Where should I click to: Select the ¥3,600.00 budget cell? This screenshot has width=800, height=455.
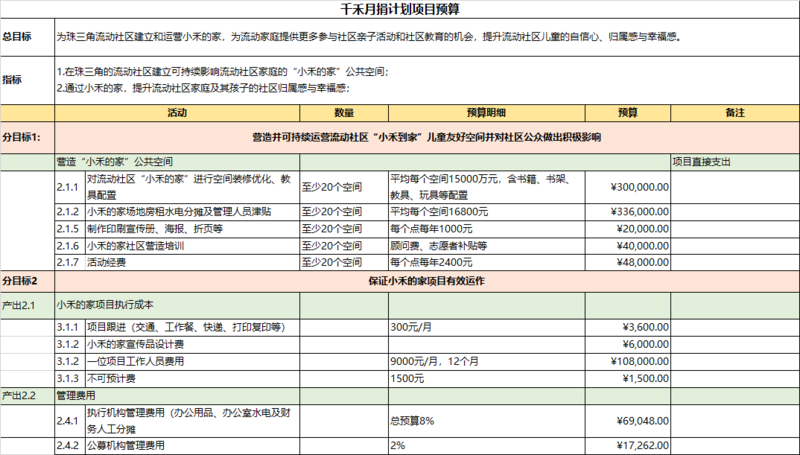[628, 327]
